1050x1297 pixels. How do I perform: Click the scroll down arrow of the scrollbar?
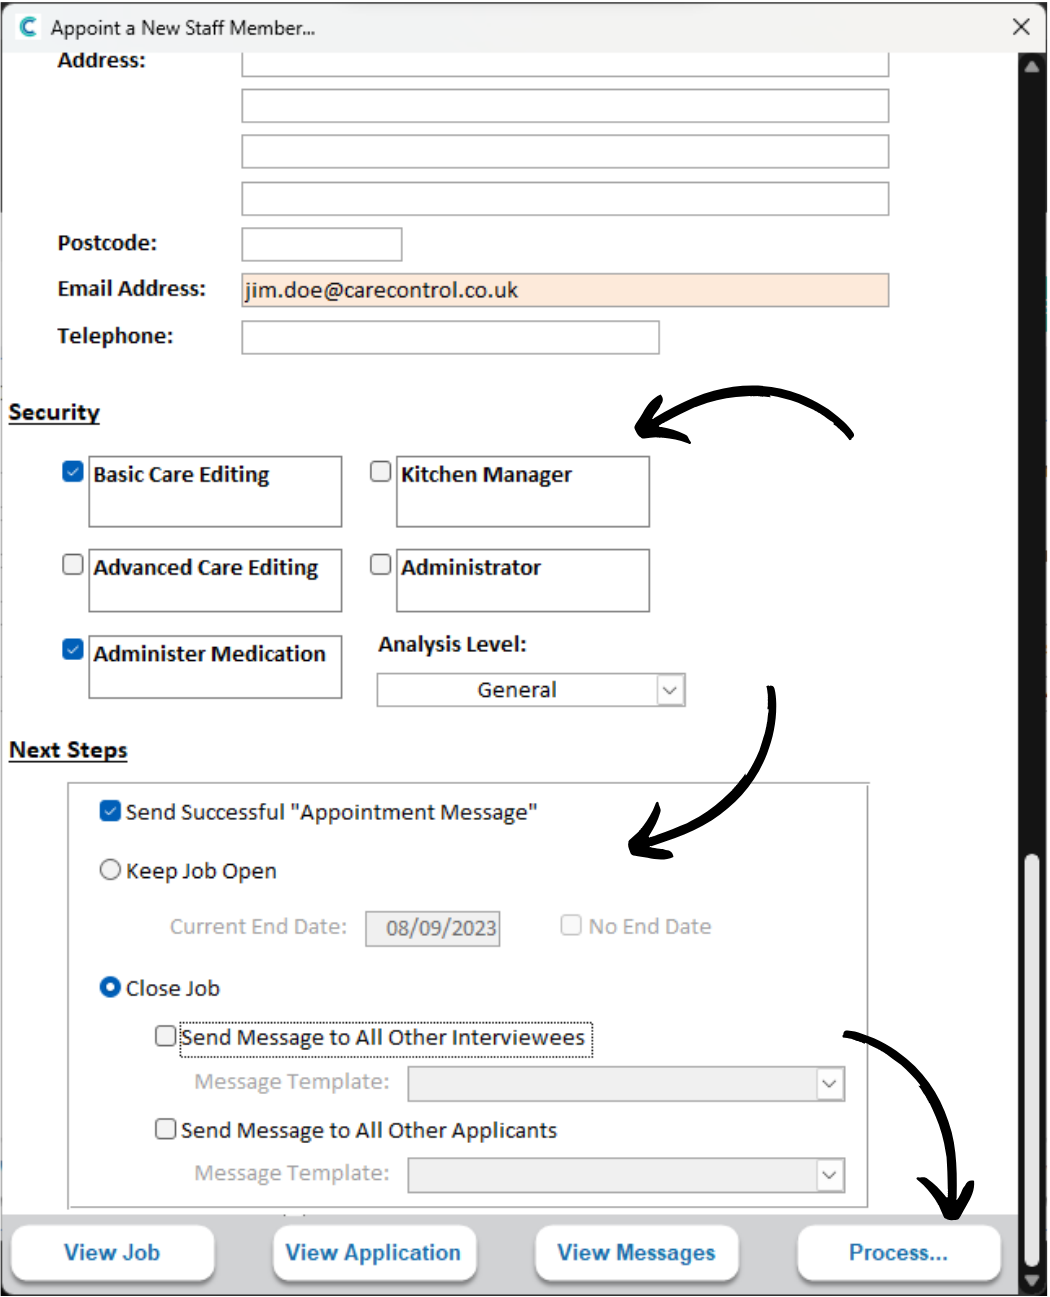(x=1032, y=1279)
